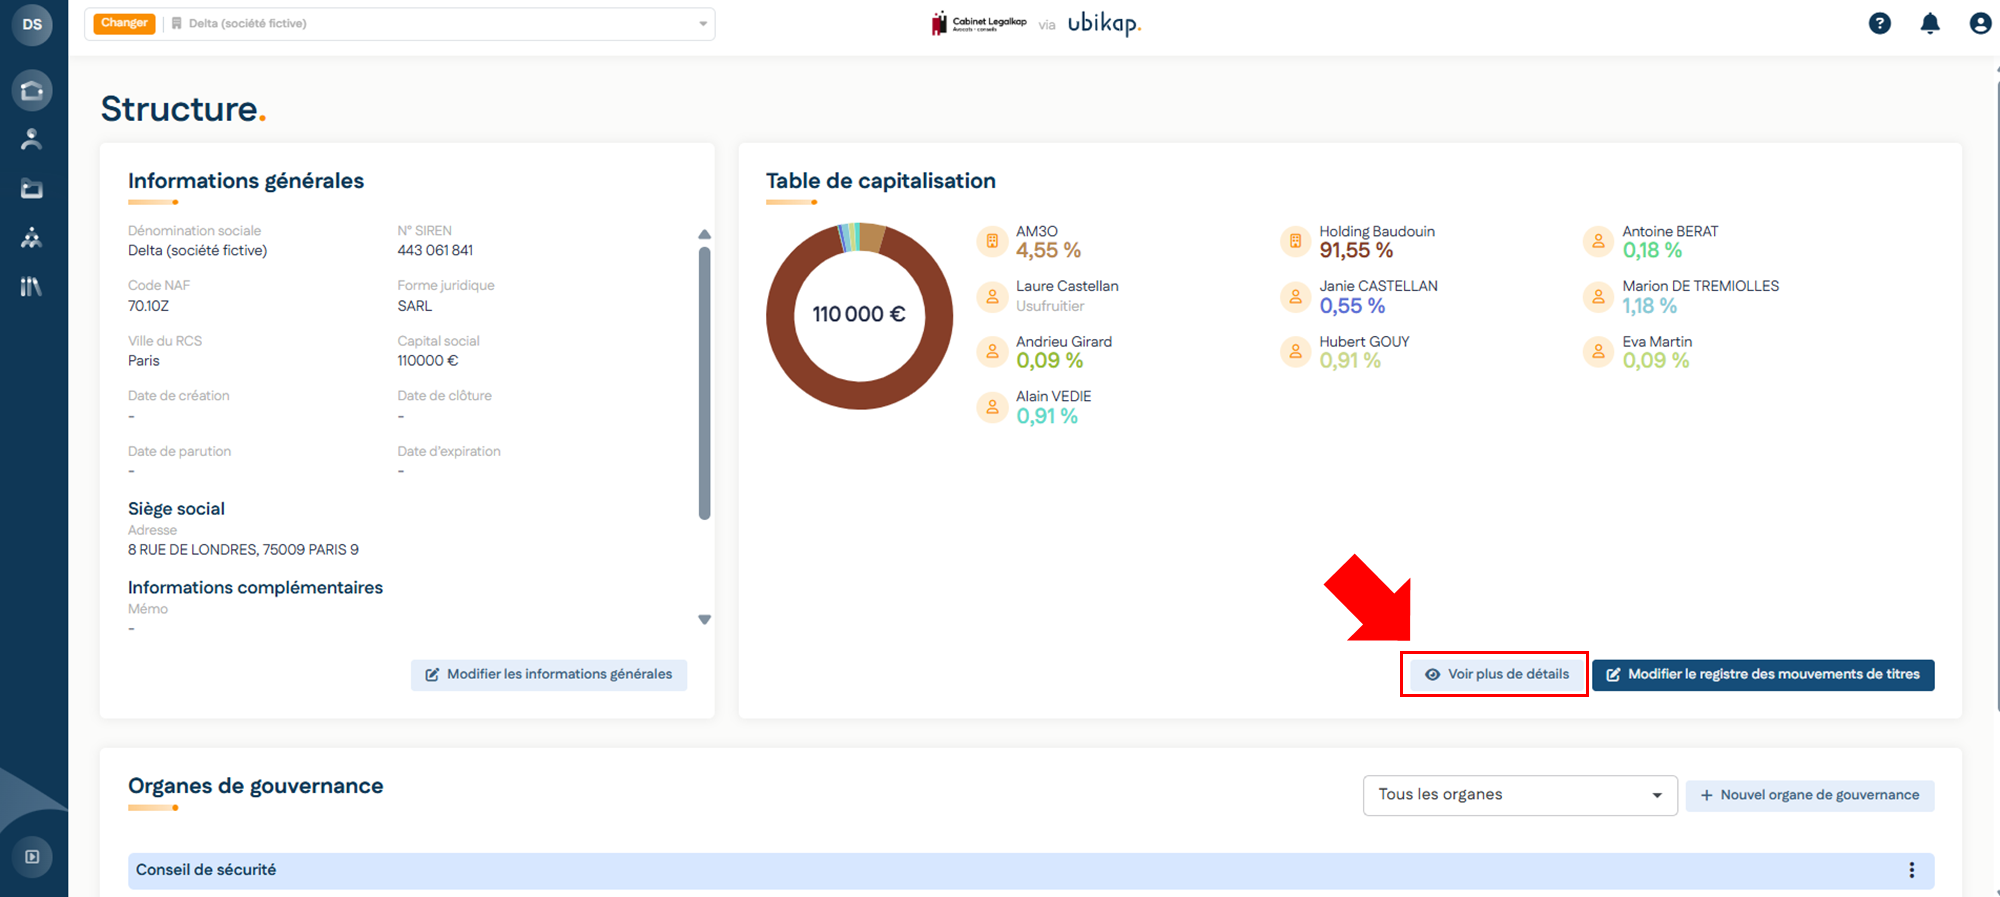Click Nouvel organe de gouvernance

(x=1810, y=795)
